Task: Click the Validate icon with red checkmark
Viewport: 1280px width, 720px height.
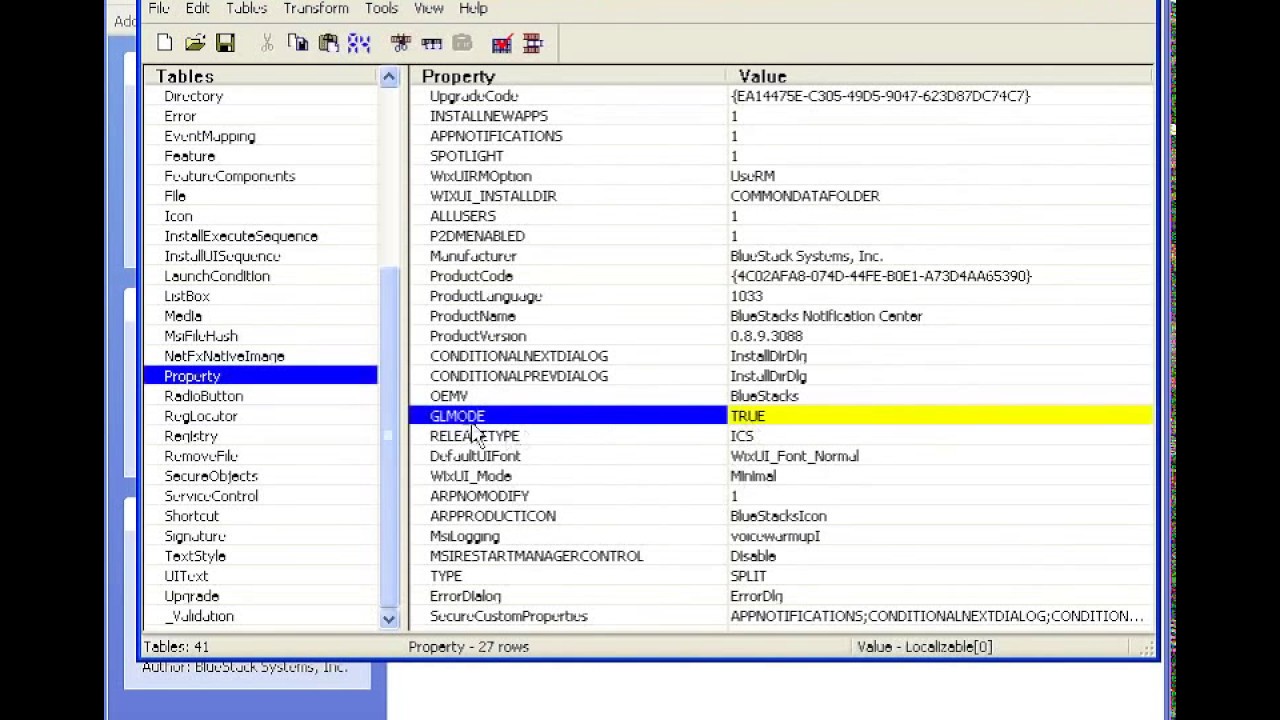Action: click(x=502, y=42)
